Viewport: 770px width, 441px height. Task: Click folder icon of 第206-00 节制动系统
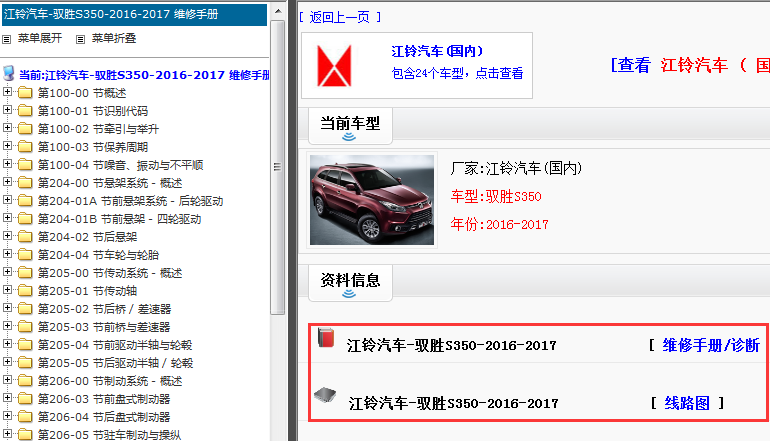pyautogui.click(x=25, y=381)
